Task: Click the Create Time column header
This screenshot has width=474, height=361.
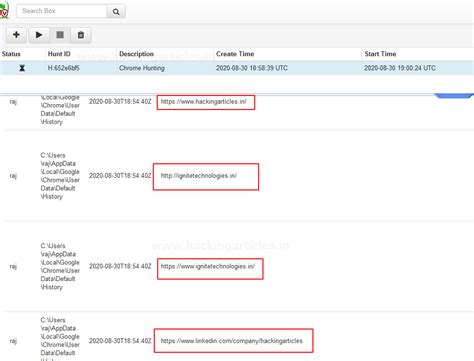Action: point(235,54)
